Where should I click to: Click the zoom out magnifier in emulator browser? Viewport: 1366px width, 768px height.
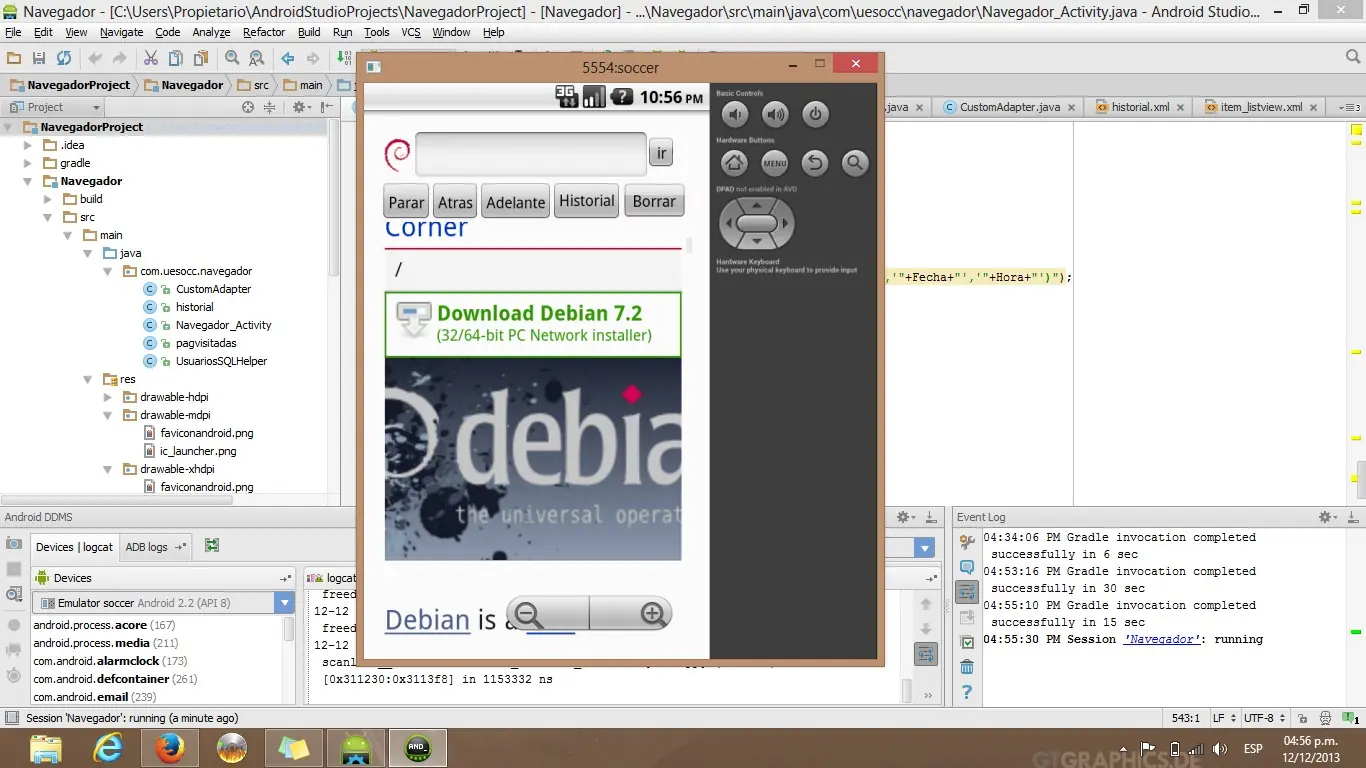(528, 614)
